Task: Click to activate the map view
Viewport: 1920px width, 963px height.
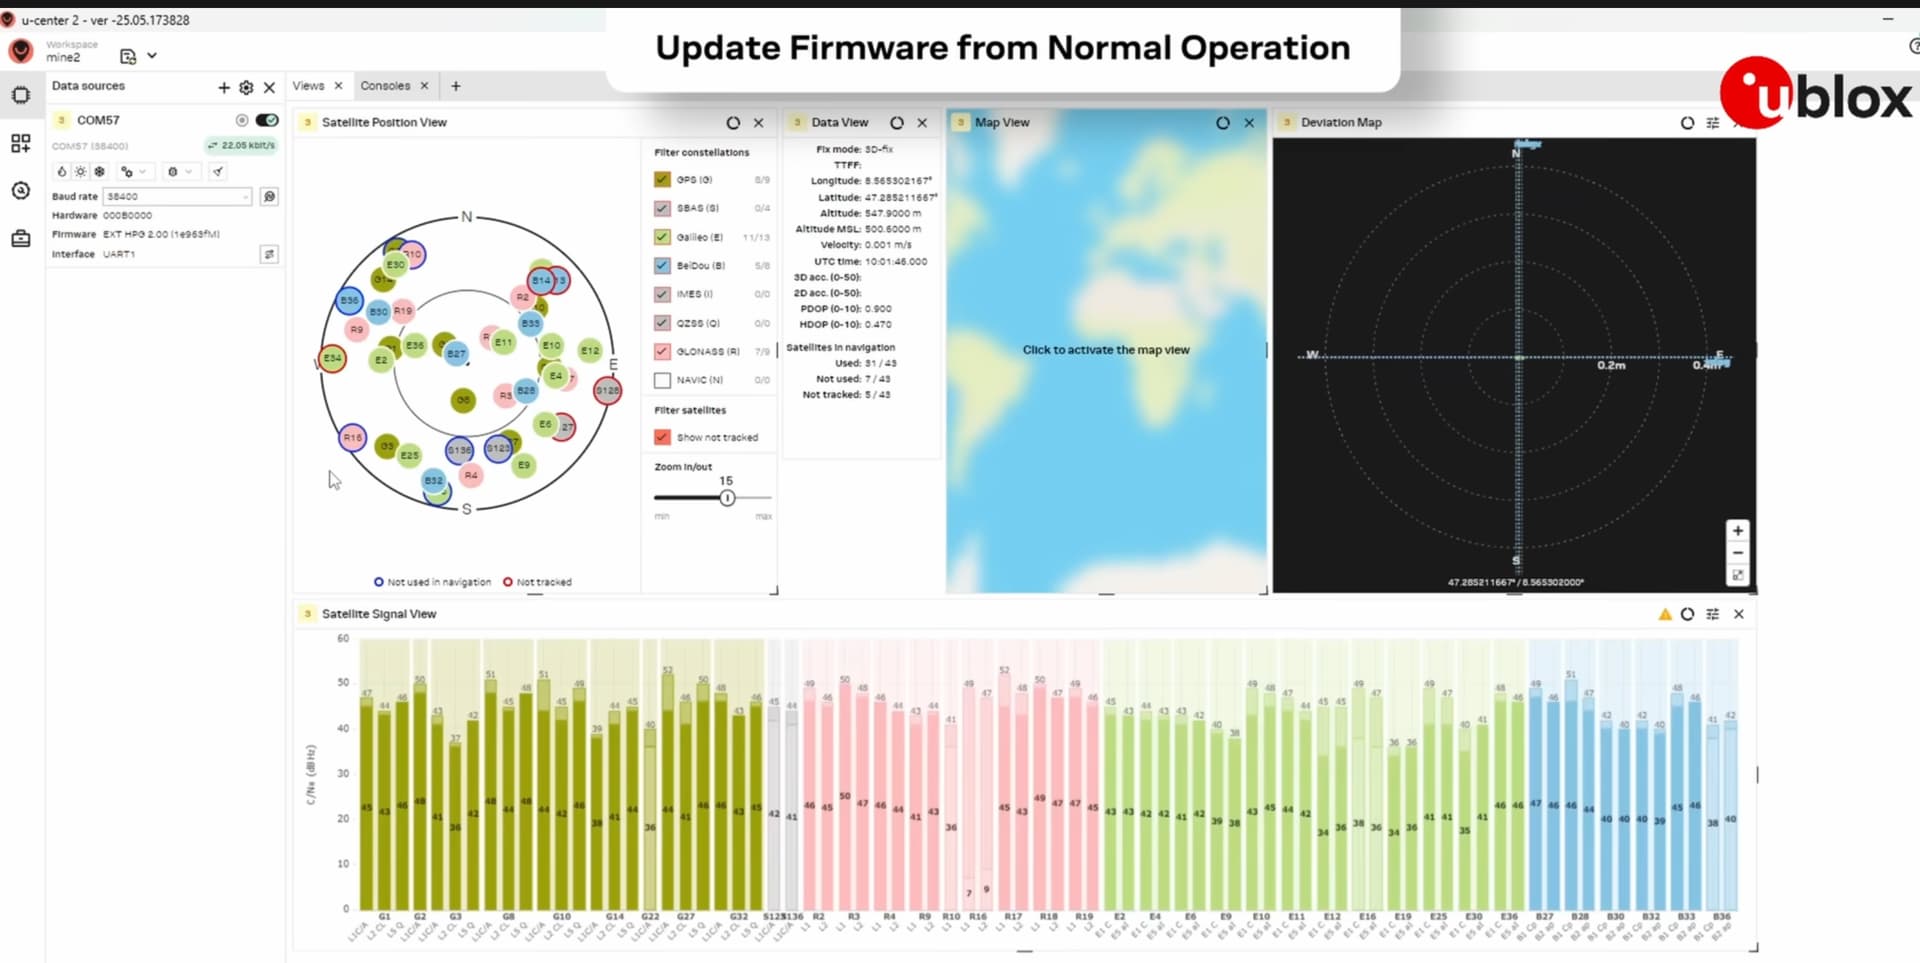Action: (1106, 350)
